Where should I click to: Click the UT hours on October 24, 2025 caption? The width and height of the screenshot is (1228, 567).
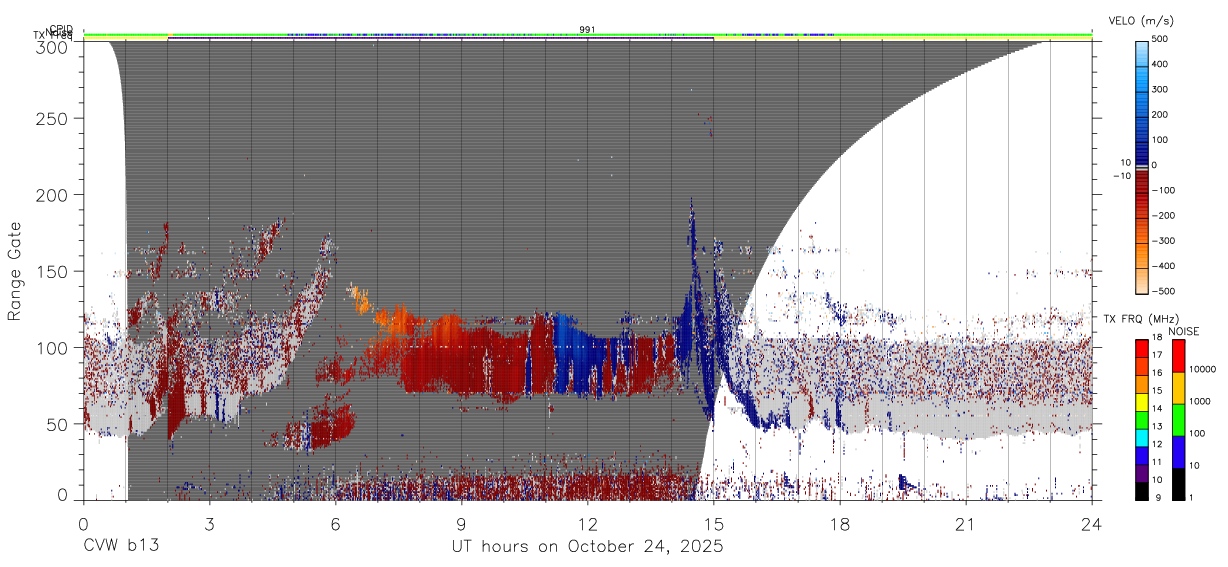click(588, 548)
